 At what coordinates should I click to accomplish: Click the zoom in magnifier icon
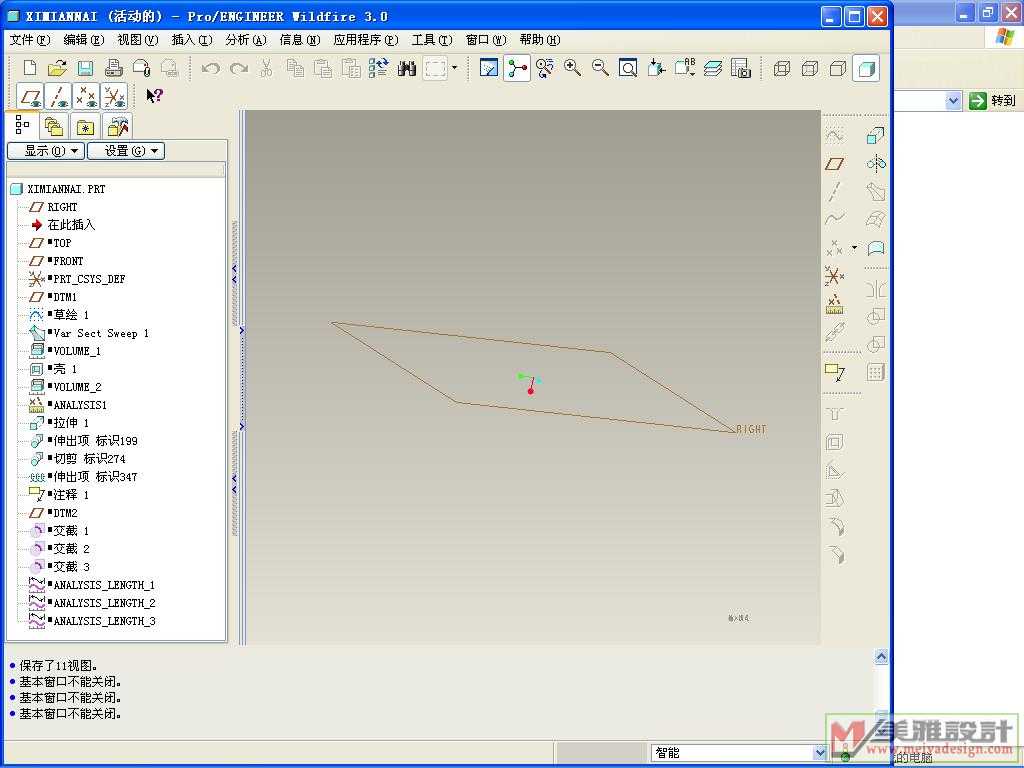(x=573, y=68)
